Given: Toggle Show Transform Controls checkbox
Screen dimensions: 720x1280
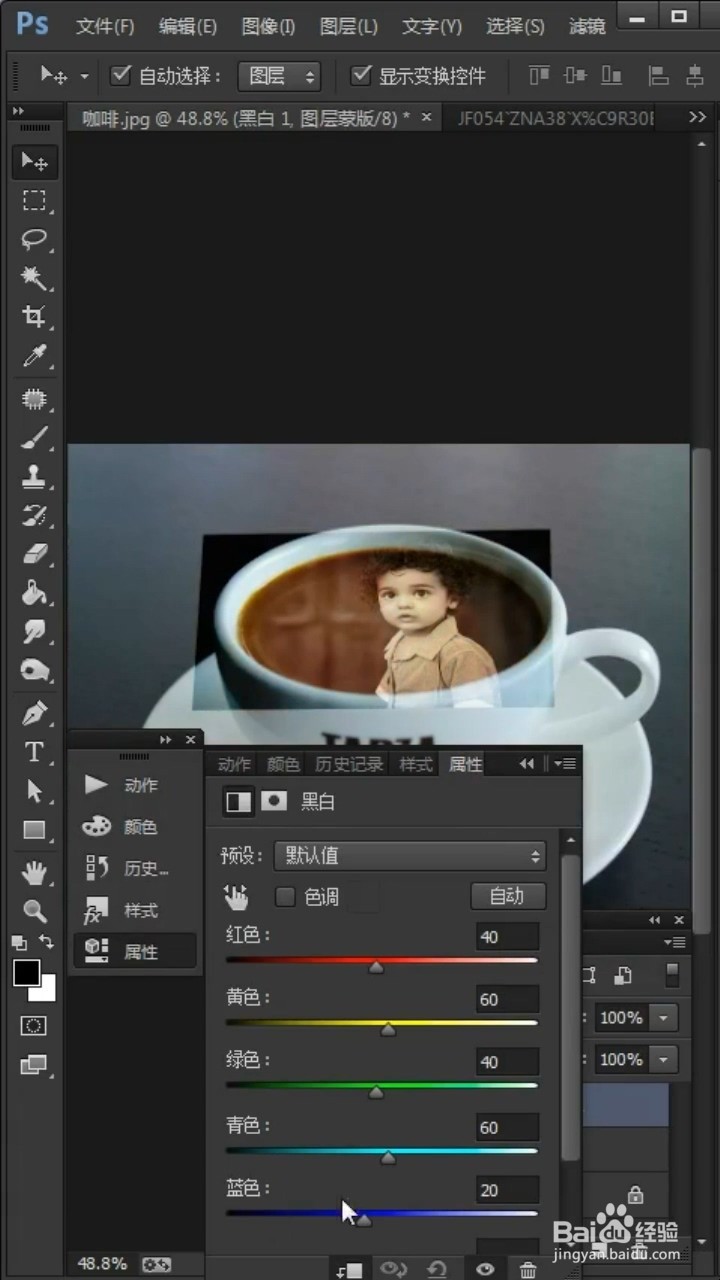Looking at the screenshot, I should point(361,75).
